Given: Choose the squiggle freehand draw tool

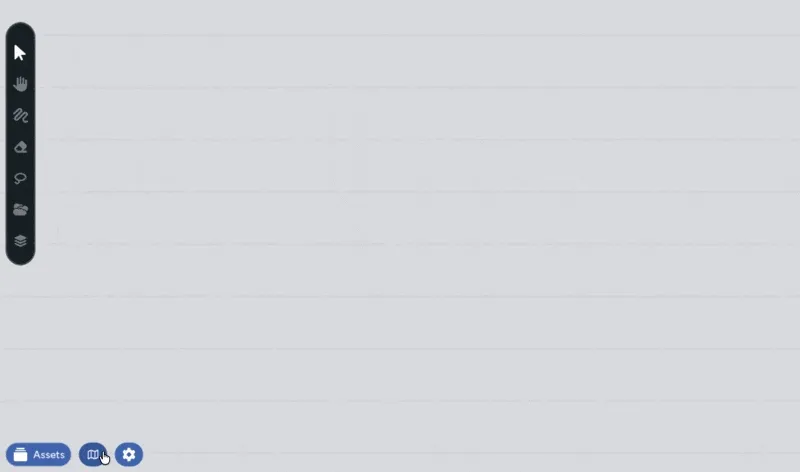Looking at the screenshot, I should click(x=20, y=116).
